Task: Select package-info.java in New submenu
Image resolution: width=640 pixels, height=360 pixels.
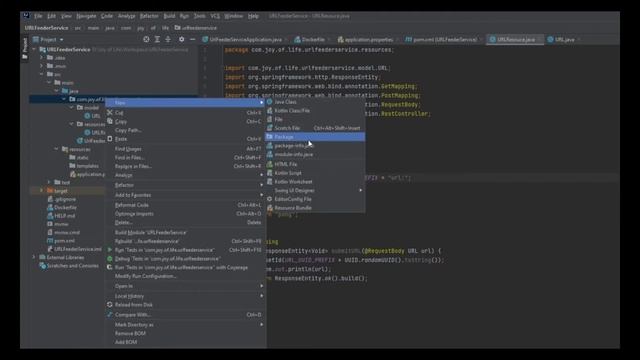Action: point(315,146)
